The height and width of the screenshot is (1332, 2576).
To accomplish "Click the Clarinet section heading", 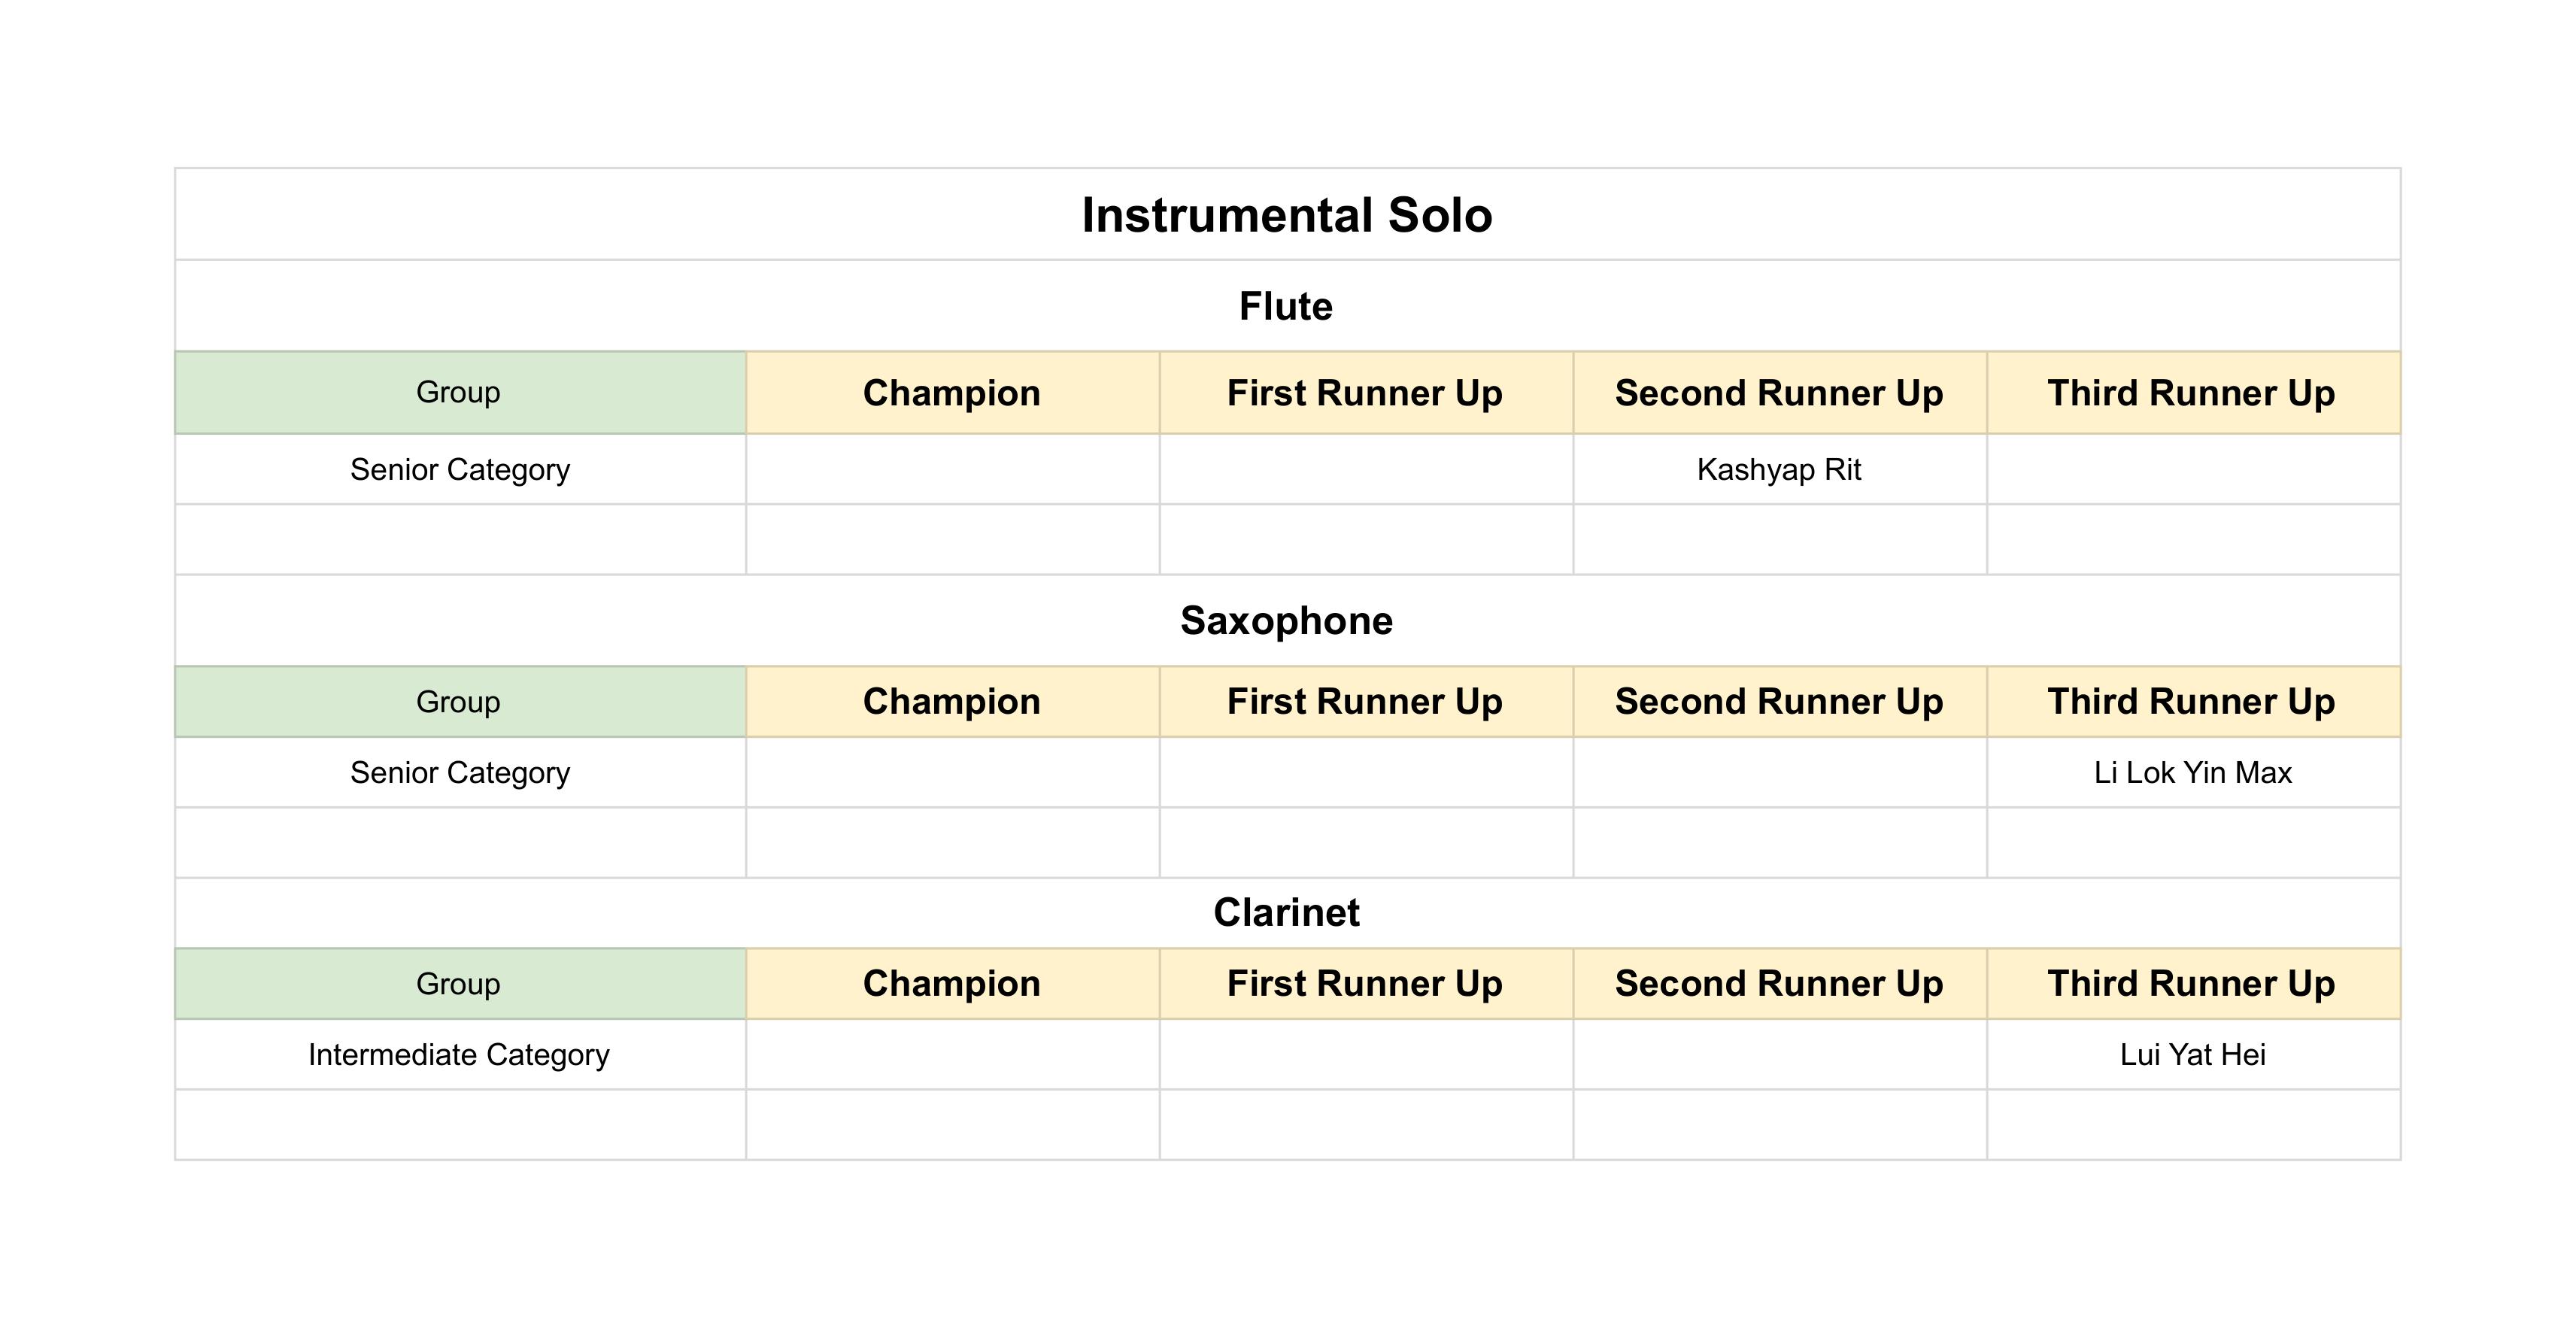I will (x=1288, y=913).
